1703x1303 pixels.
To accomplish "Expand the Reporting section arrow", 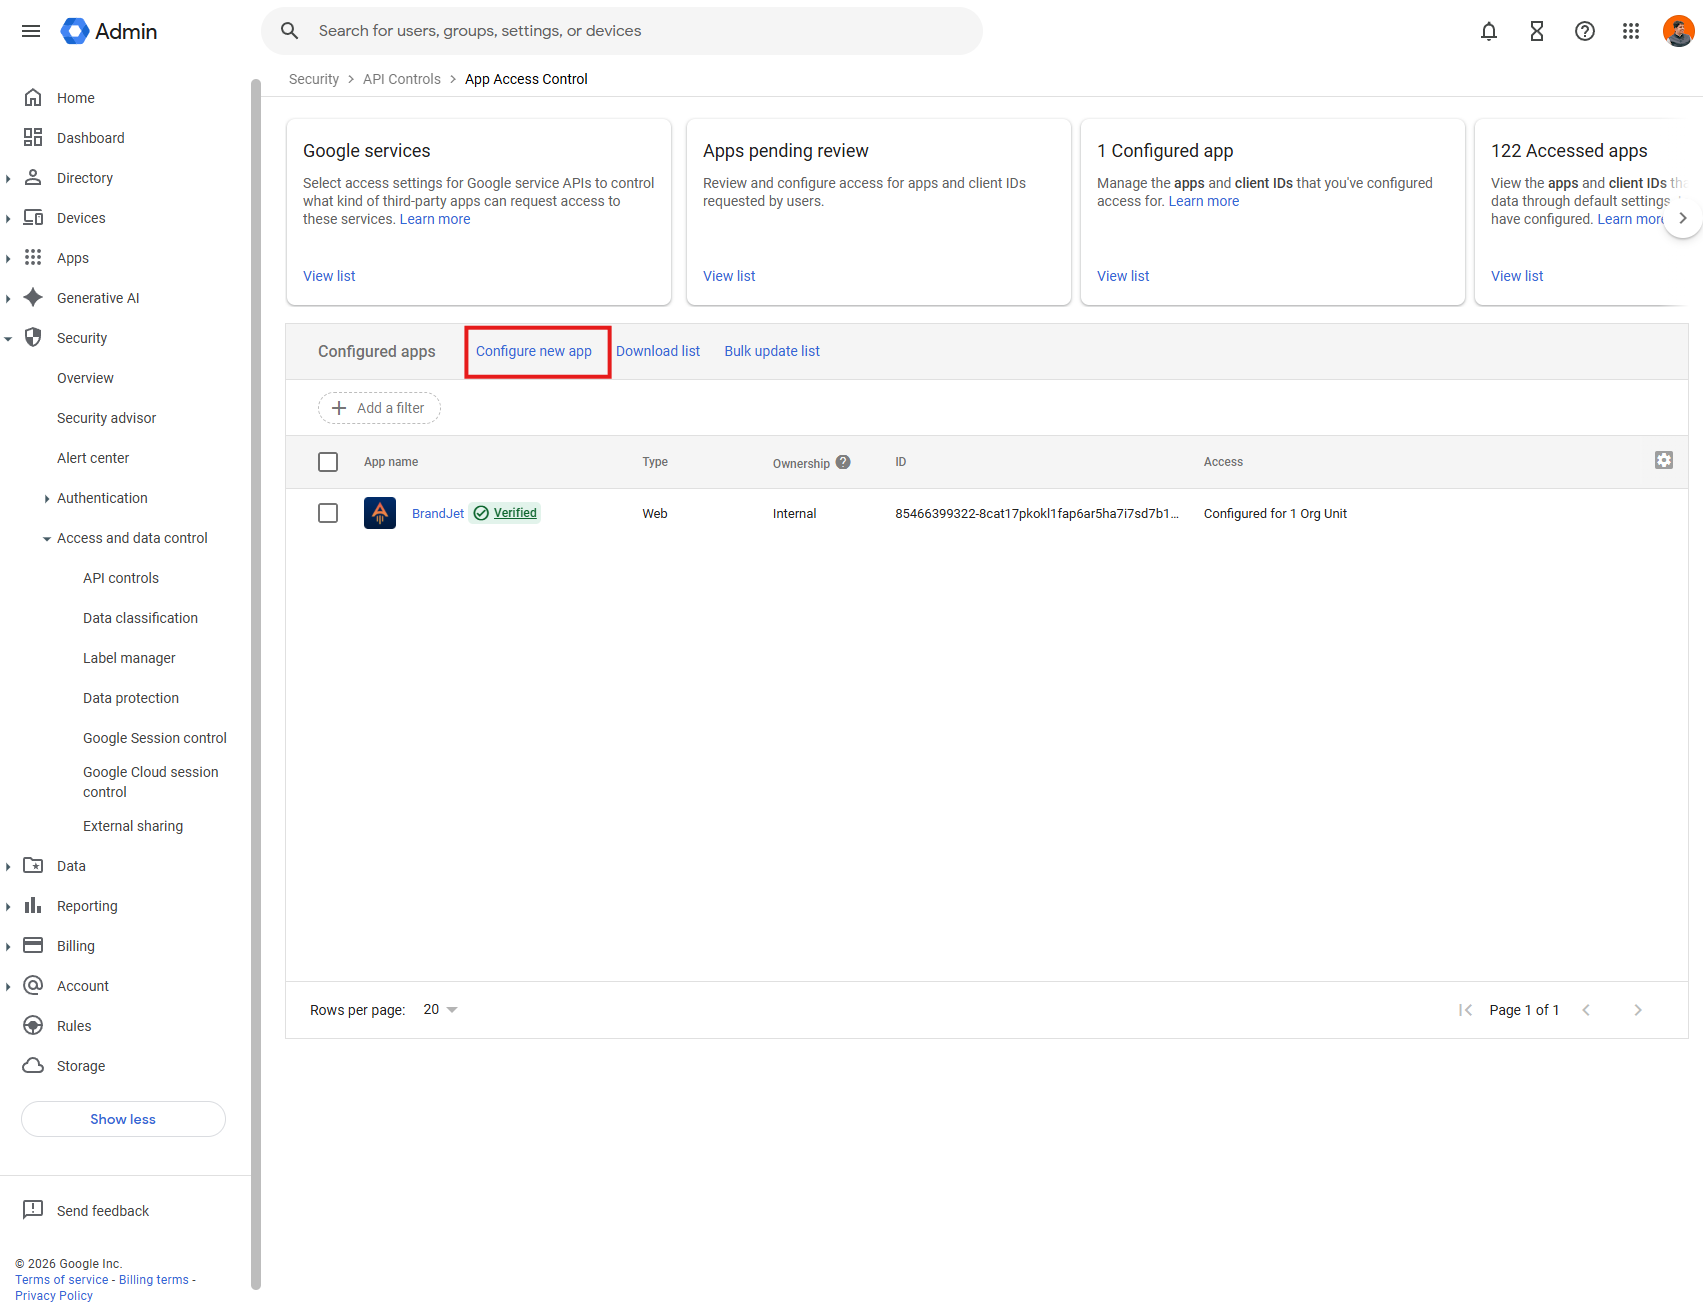I will pyautogui.click(x=8, y=907).
